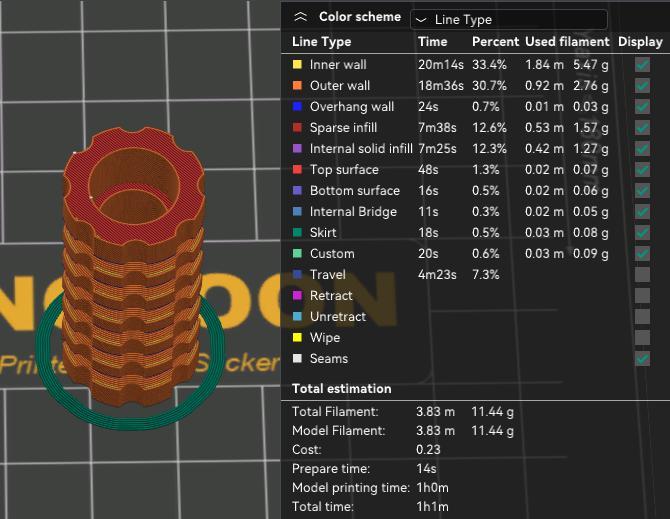Select the Bottom surface row label
The width and height of the screenshot is (670, 519).
pos(355,191)
